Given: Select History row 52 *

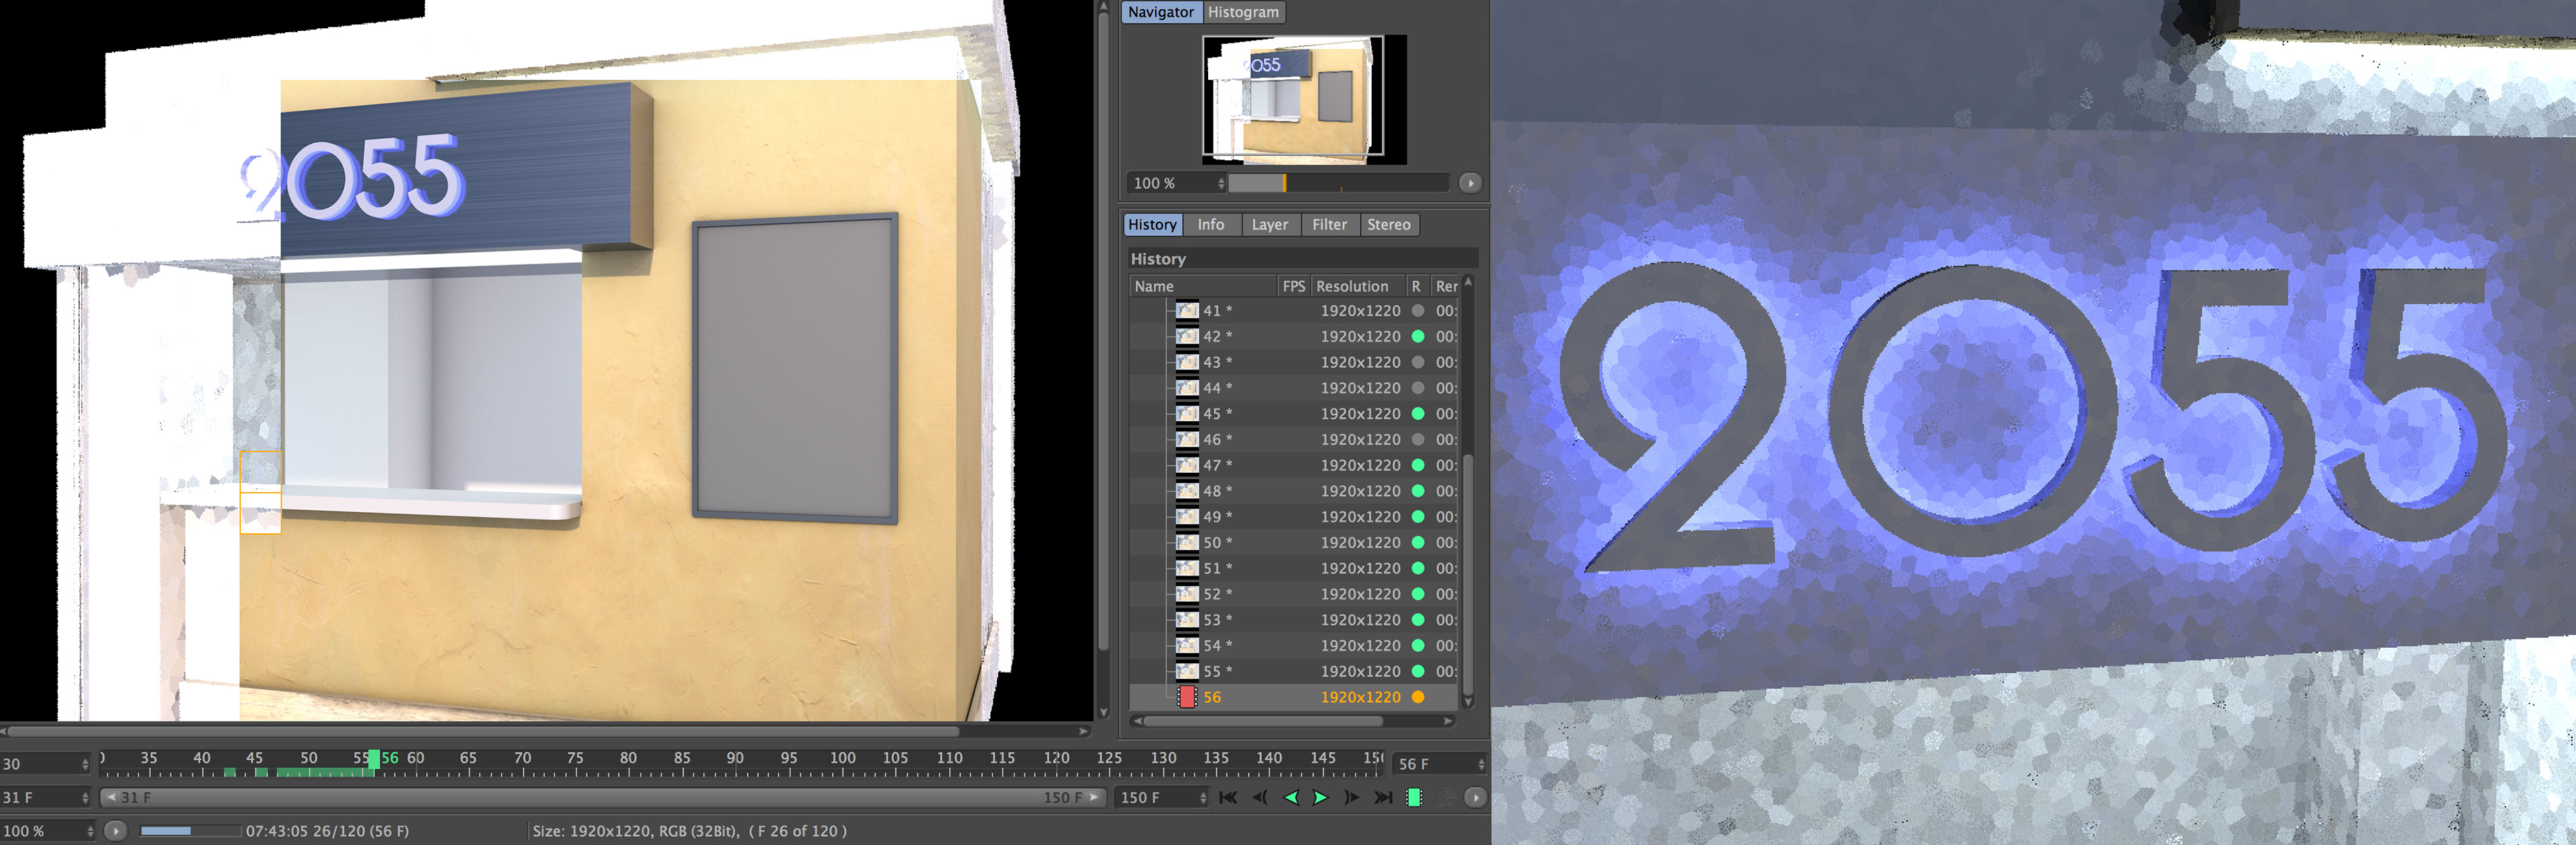Looking at the screenshot, I should tap(1293, 594).
